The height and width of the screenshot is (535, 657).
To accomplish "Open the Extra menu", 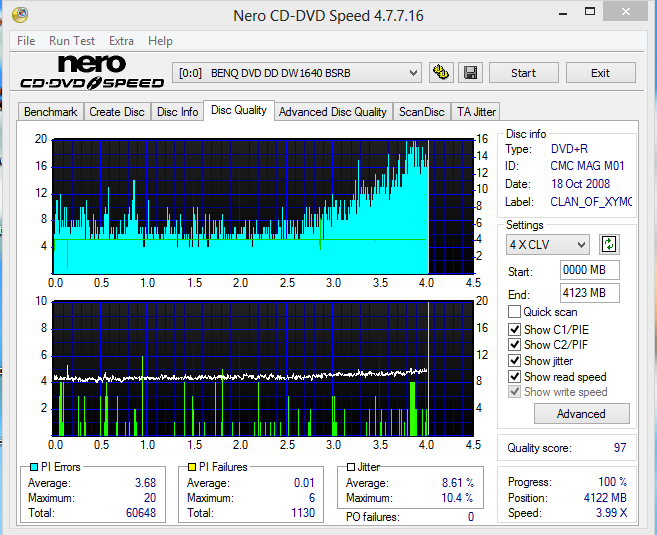I will pyautogui.click(x=121, y=41).
